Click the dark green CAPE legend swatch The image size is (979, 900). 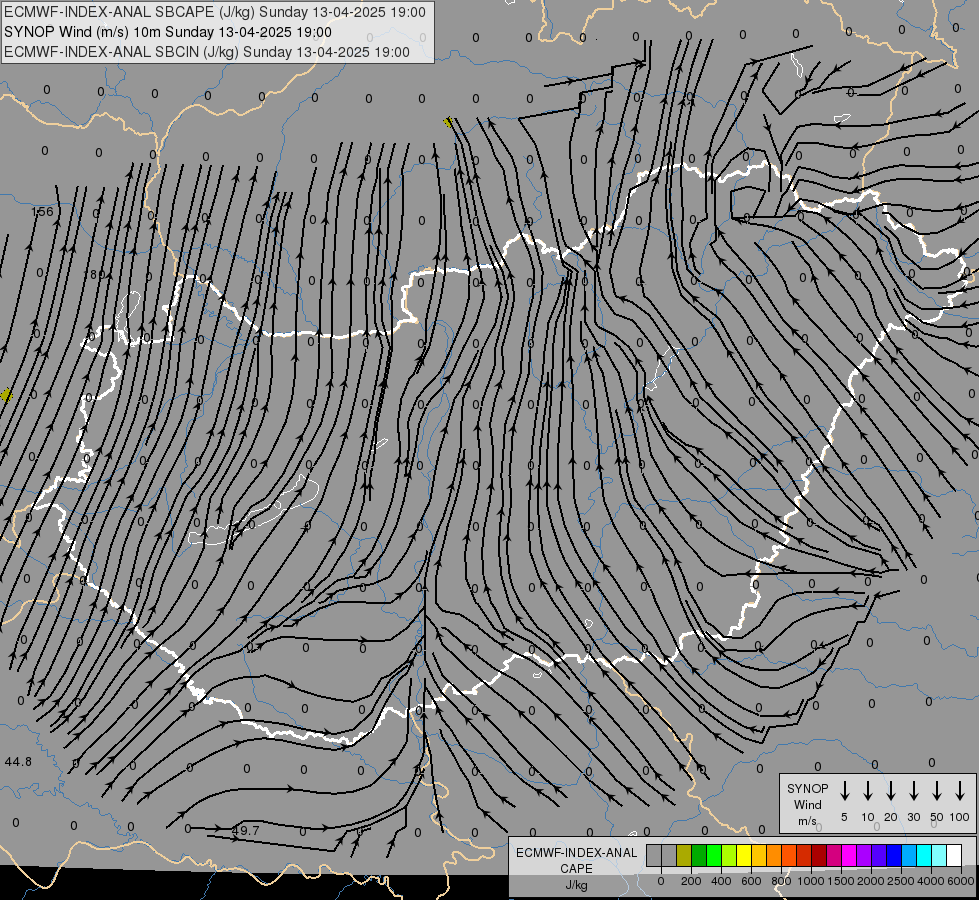pos(699,855)
